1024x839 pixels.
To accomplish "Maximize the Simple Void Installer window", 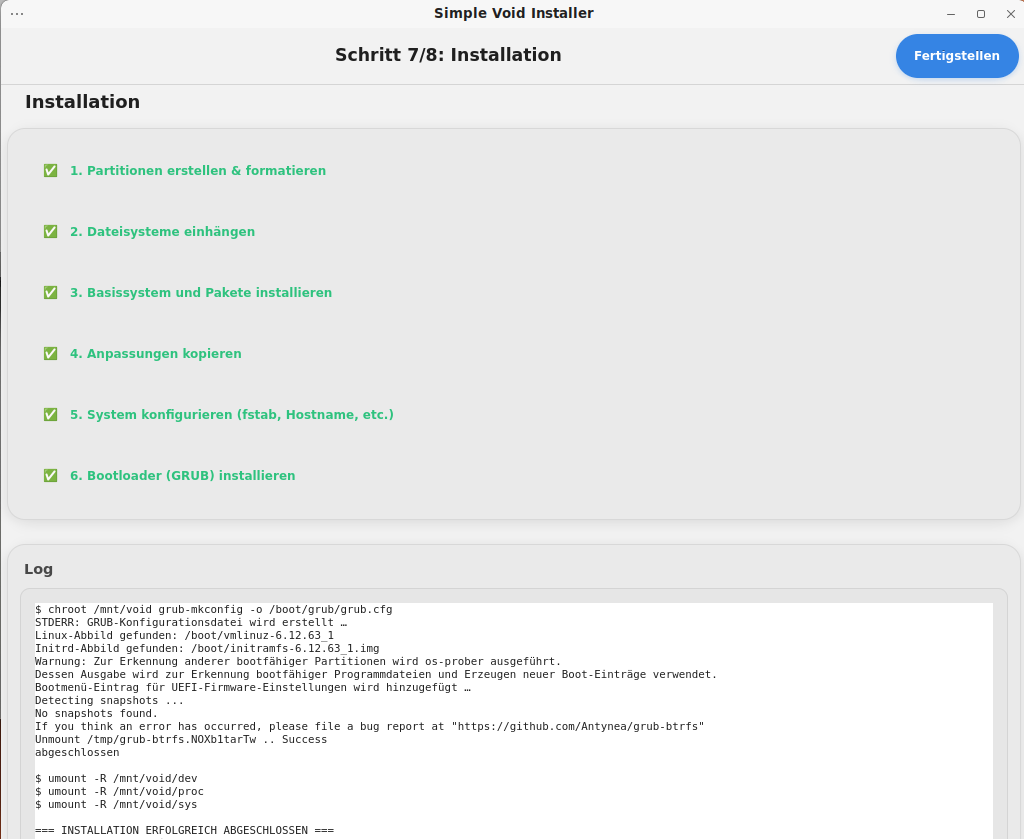I will tap(980, 14).
